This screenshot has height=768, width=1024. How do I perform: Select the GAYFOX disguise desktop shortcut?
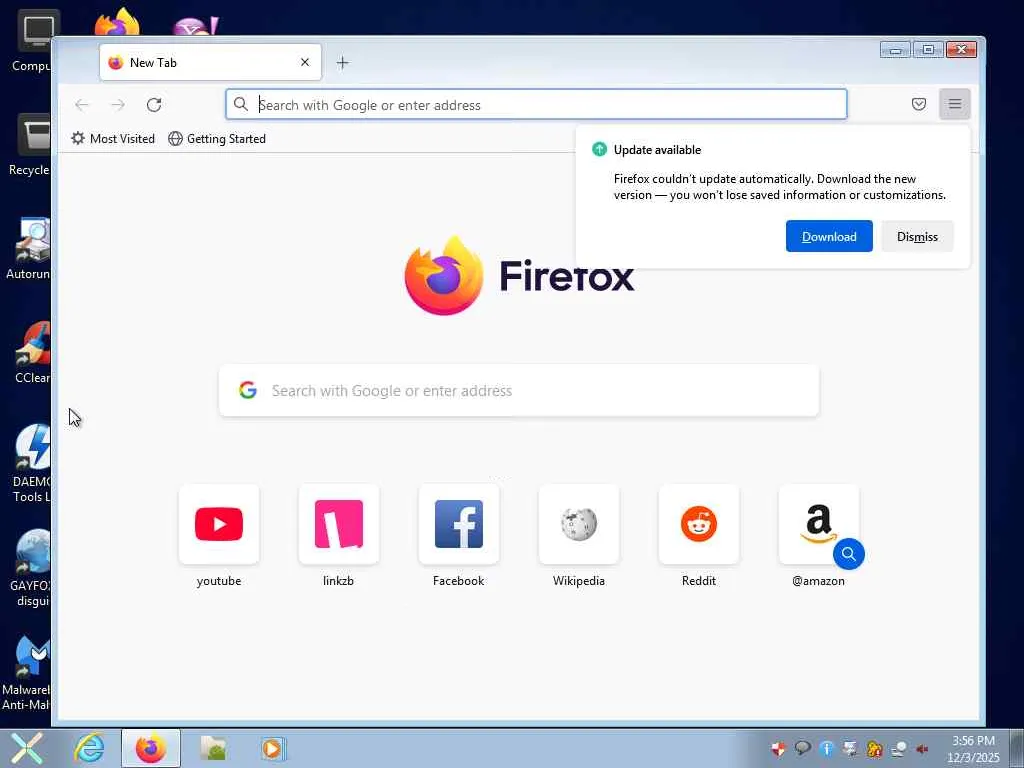point(30,568)
